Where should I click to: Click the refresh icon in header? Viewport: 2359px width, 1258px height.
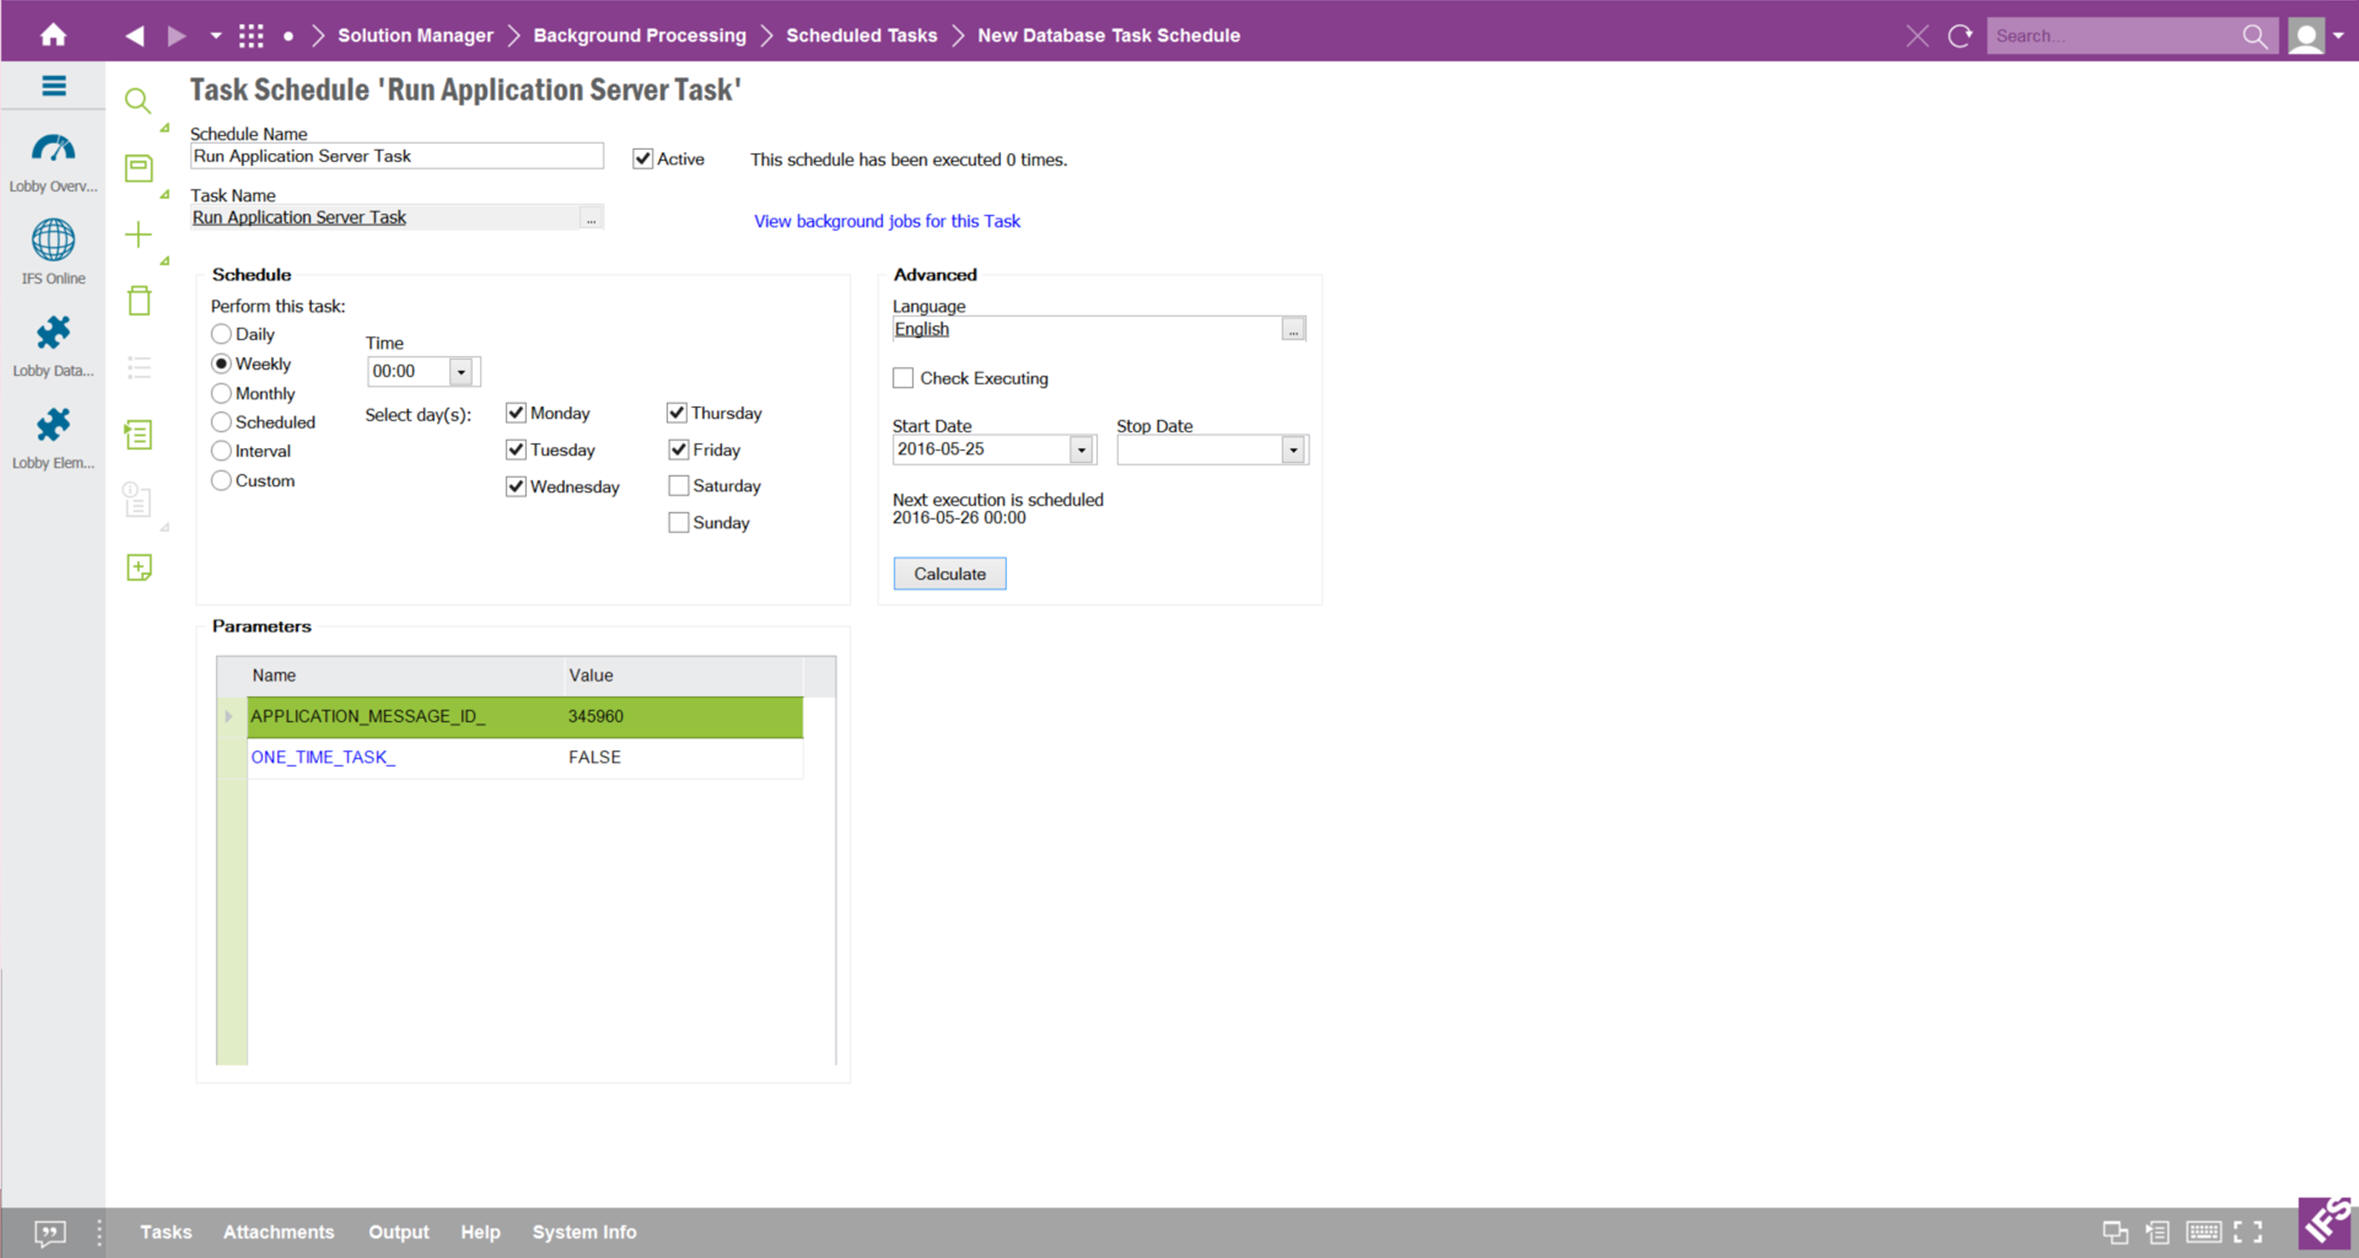1960,36
